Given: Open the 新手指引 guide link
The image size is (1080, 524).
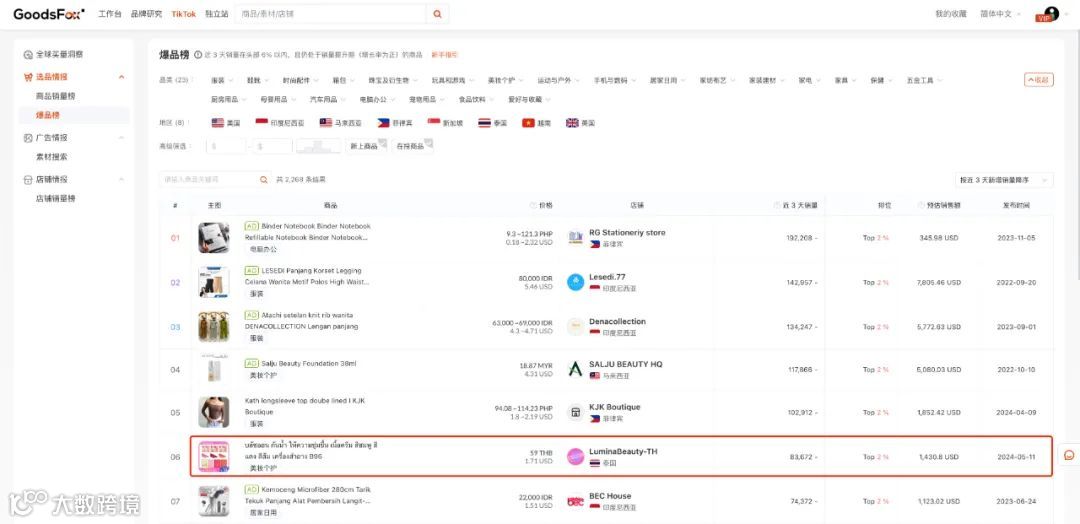Looking at the screenshot, I should [444, 54].
